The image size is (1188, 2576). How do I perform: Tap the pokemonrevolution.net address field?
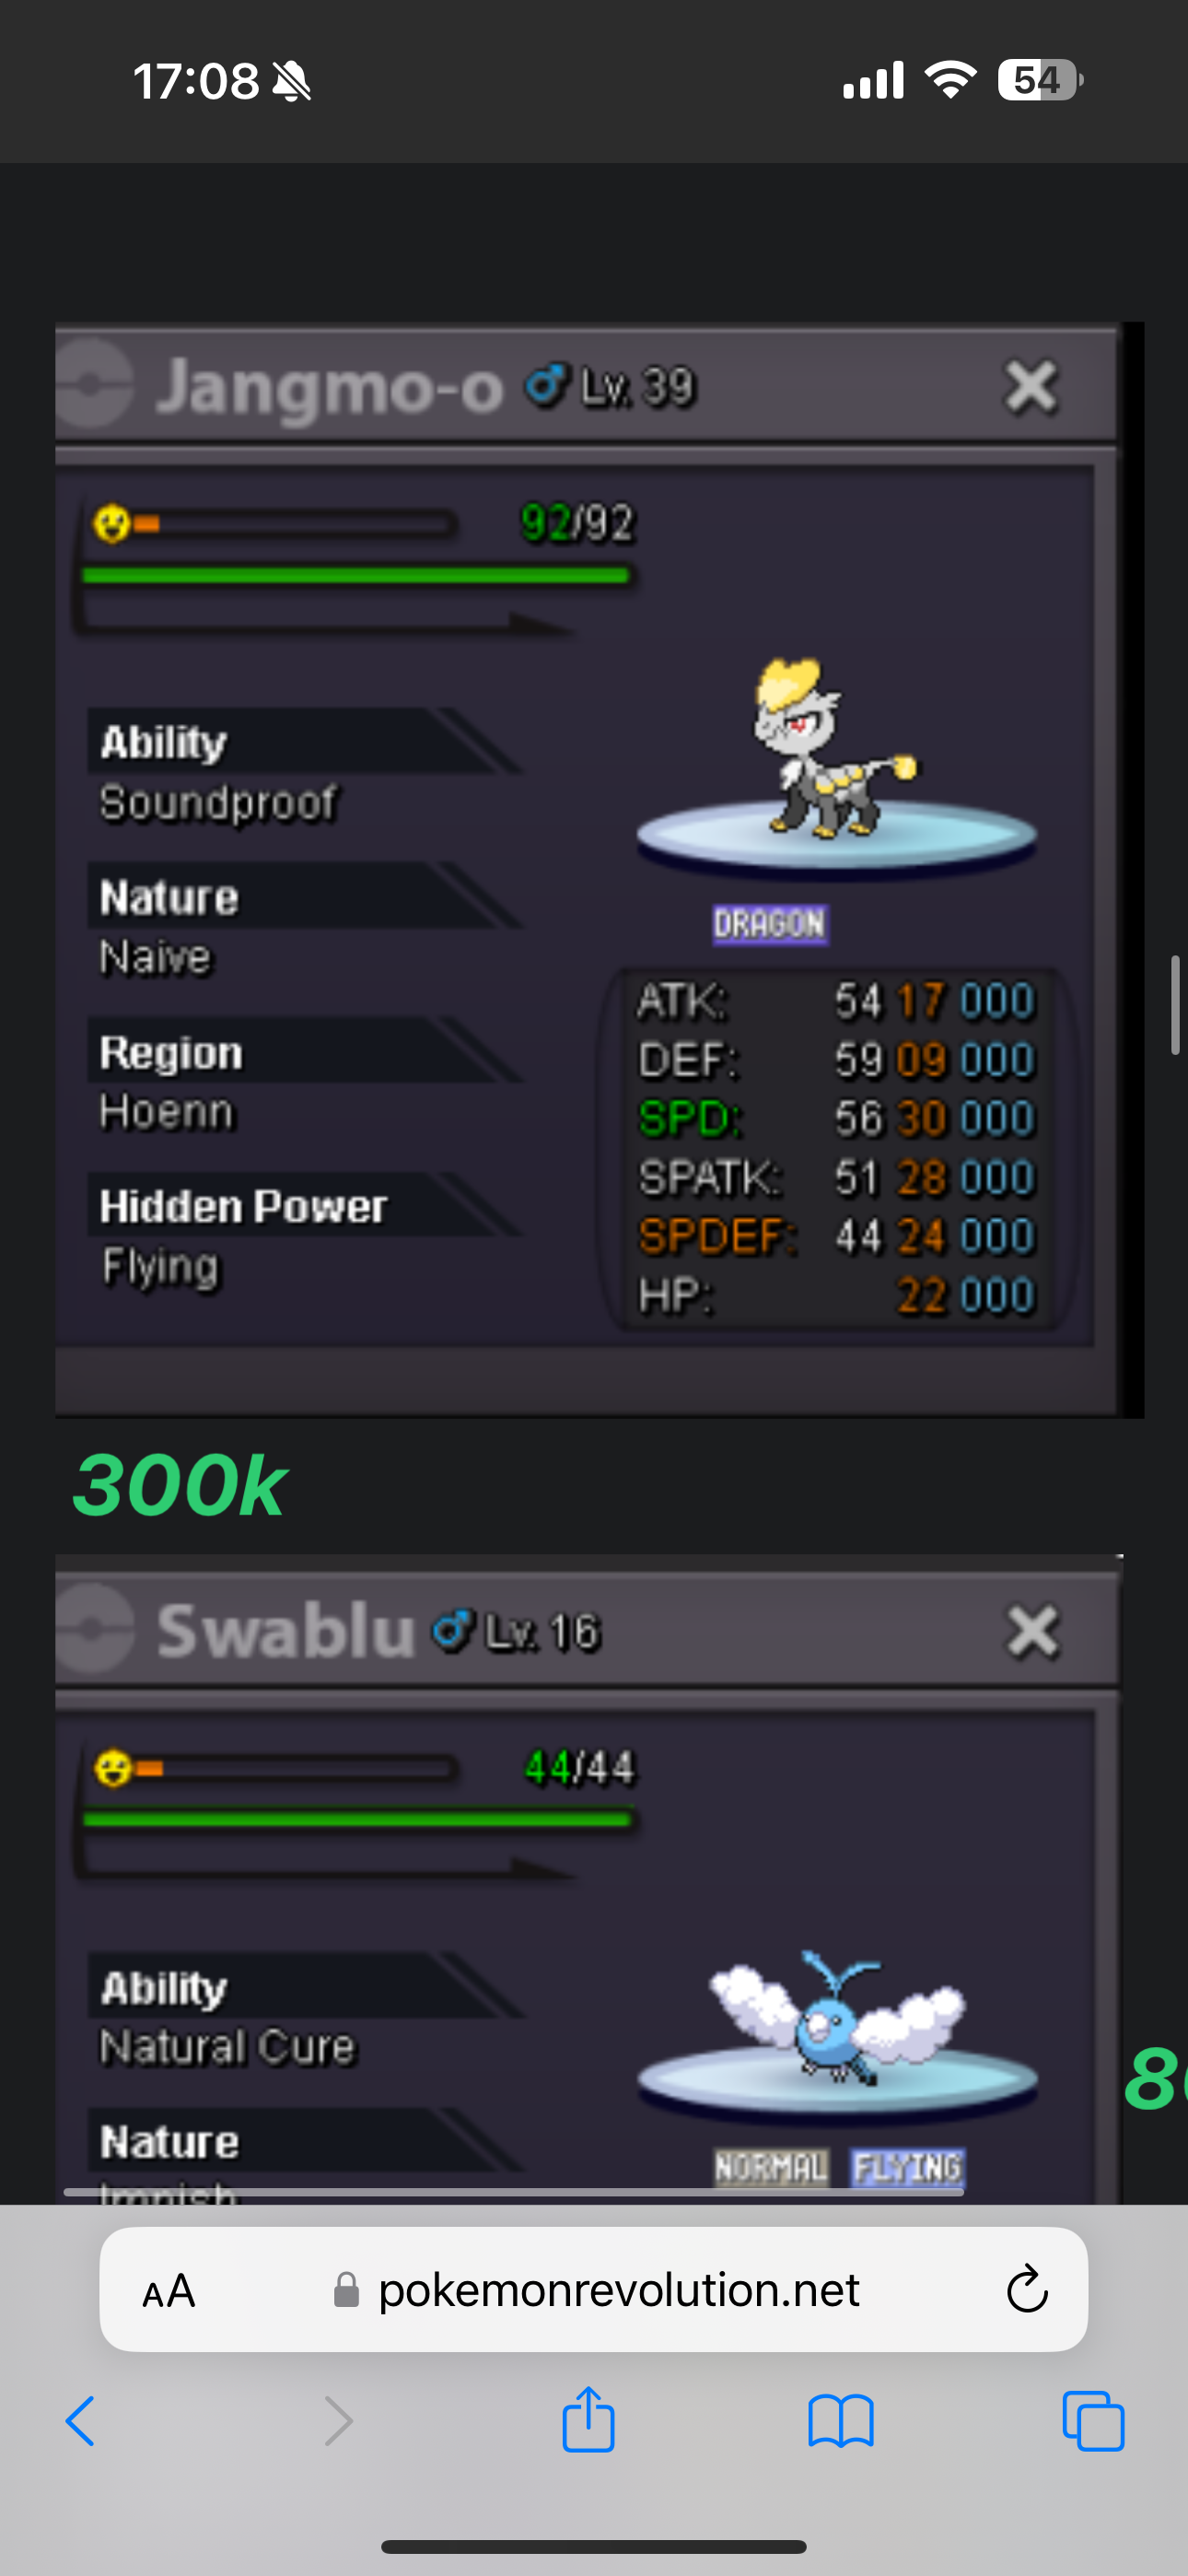(594, 2289)
